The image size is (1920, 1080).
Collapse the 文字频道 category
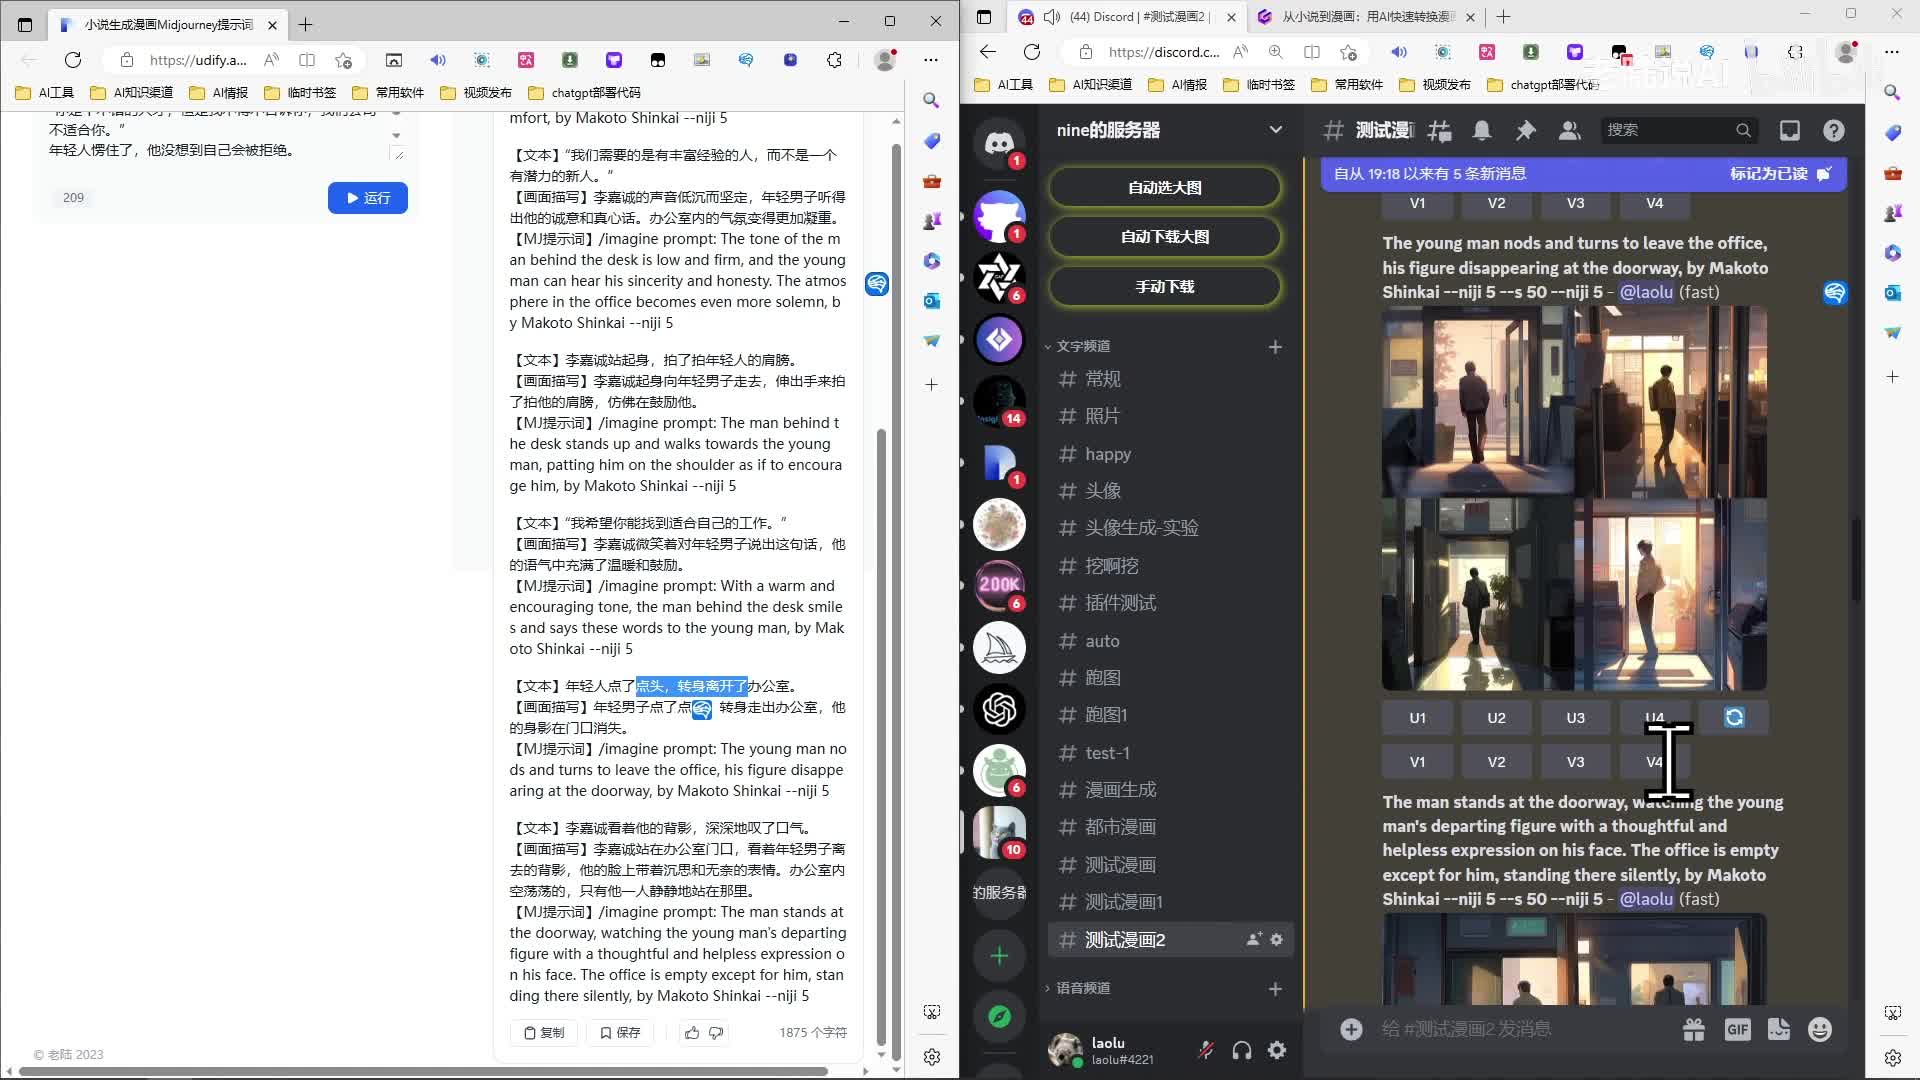click(1083, 346)
